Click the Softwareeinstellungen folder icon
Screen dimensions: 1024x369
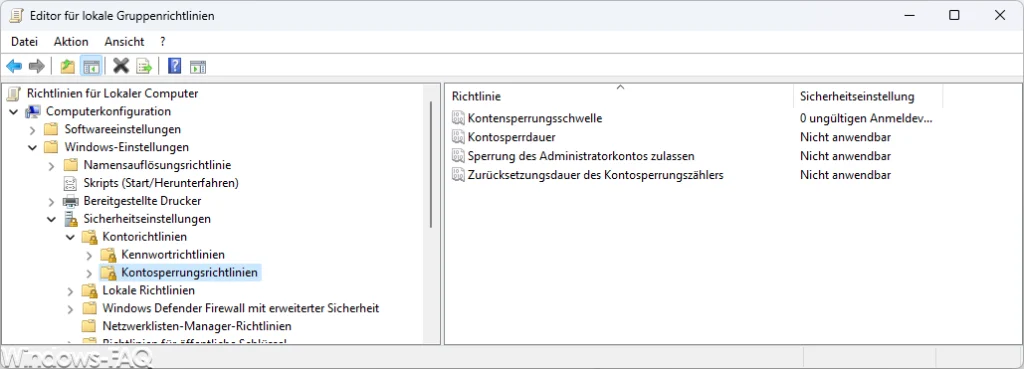tap(52, 129)
